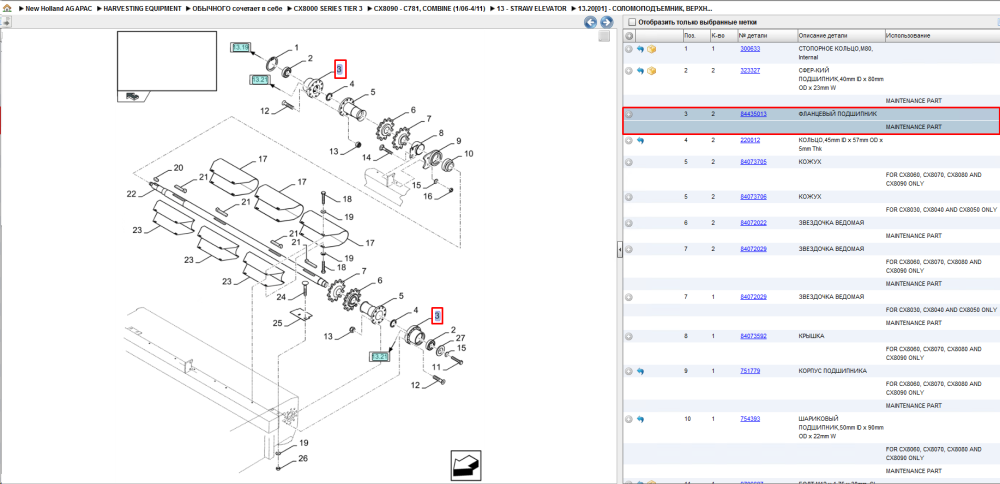The image size is (1000, 484).
Task: Open part number link 84435013
Action: (753, 114)
